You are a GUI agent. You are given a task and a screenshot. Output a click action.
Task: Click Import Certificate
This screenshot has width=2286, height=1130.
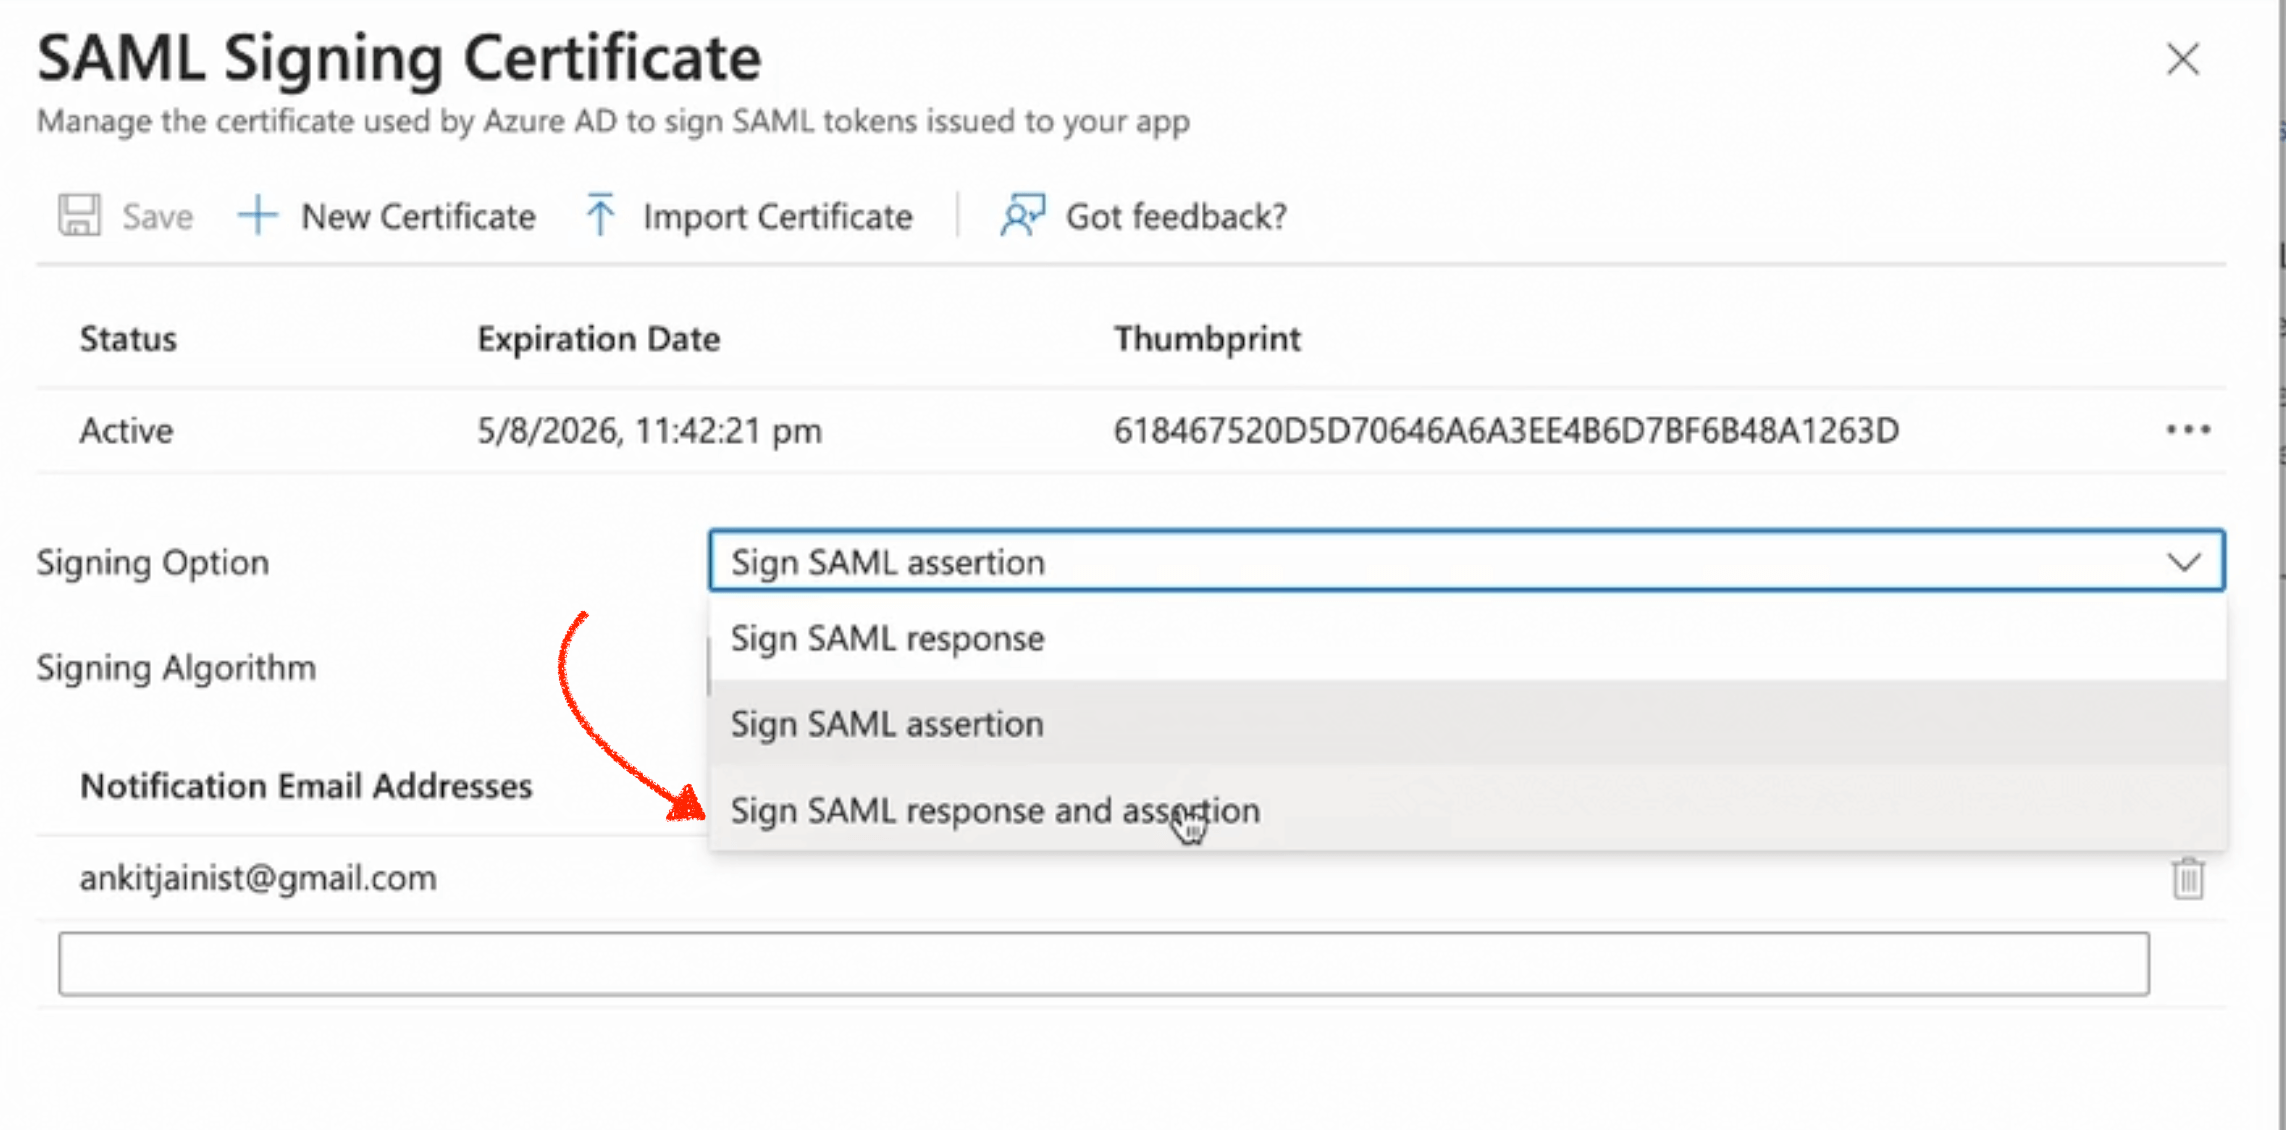pos(776,214)
